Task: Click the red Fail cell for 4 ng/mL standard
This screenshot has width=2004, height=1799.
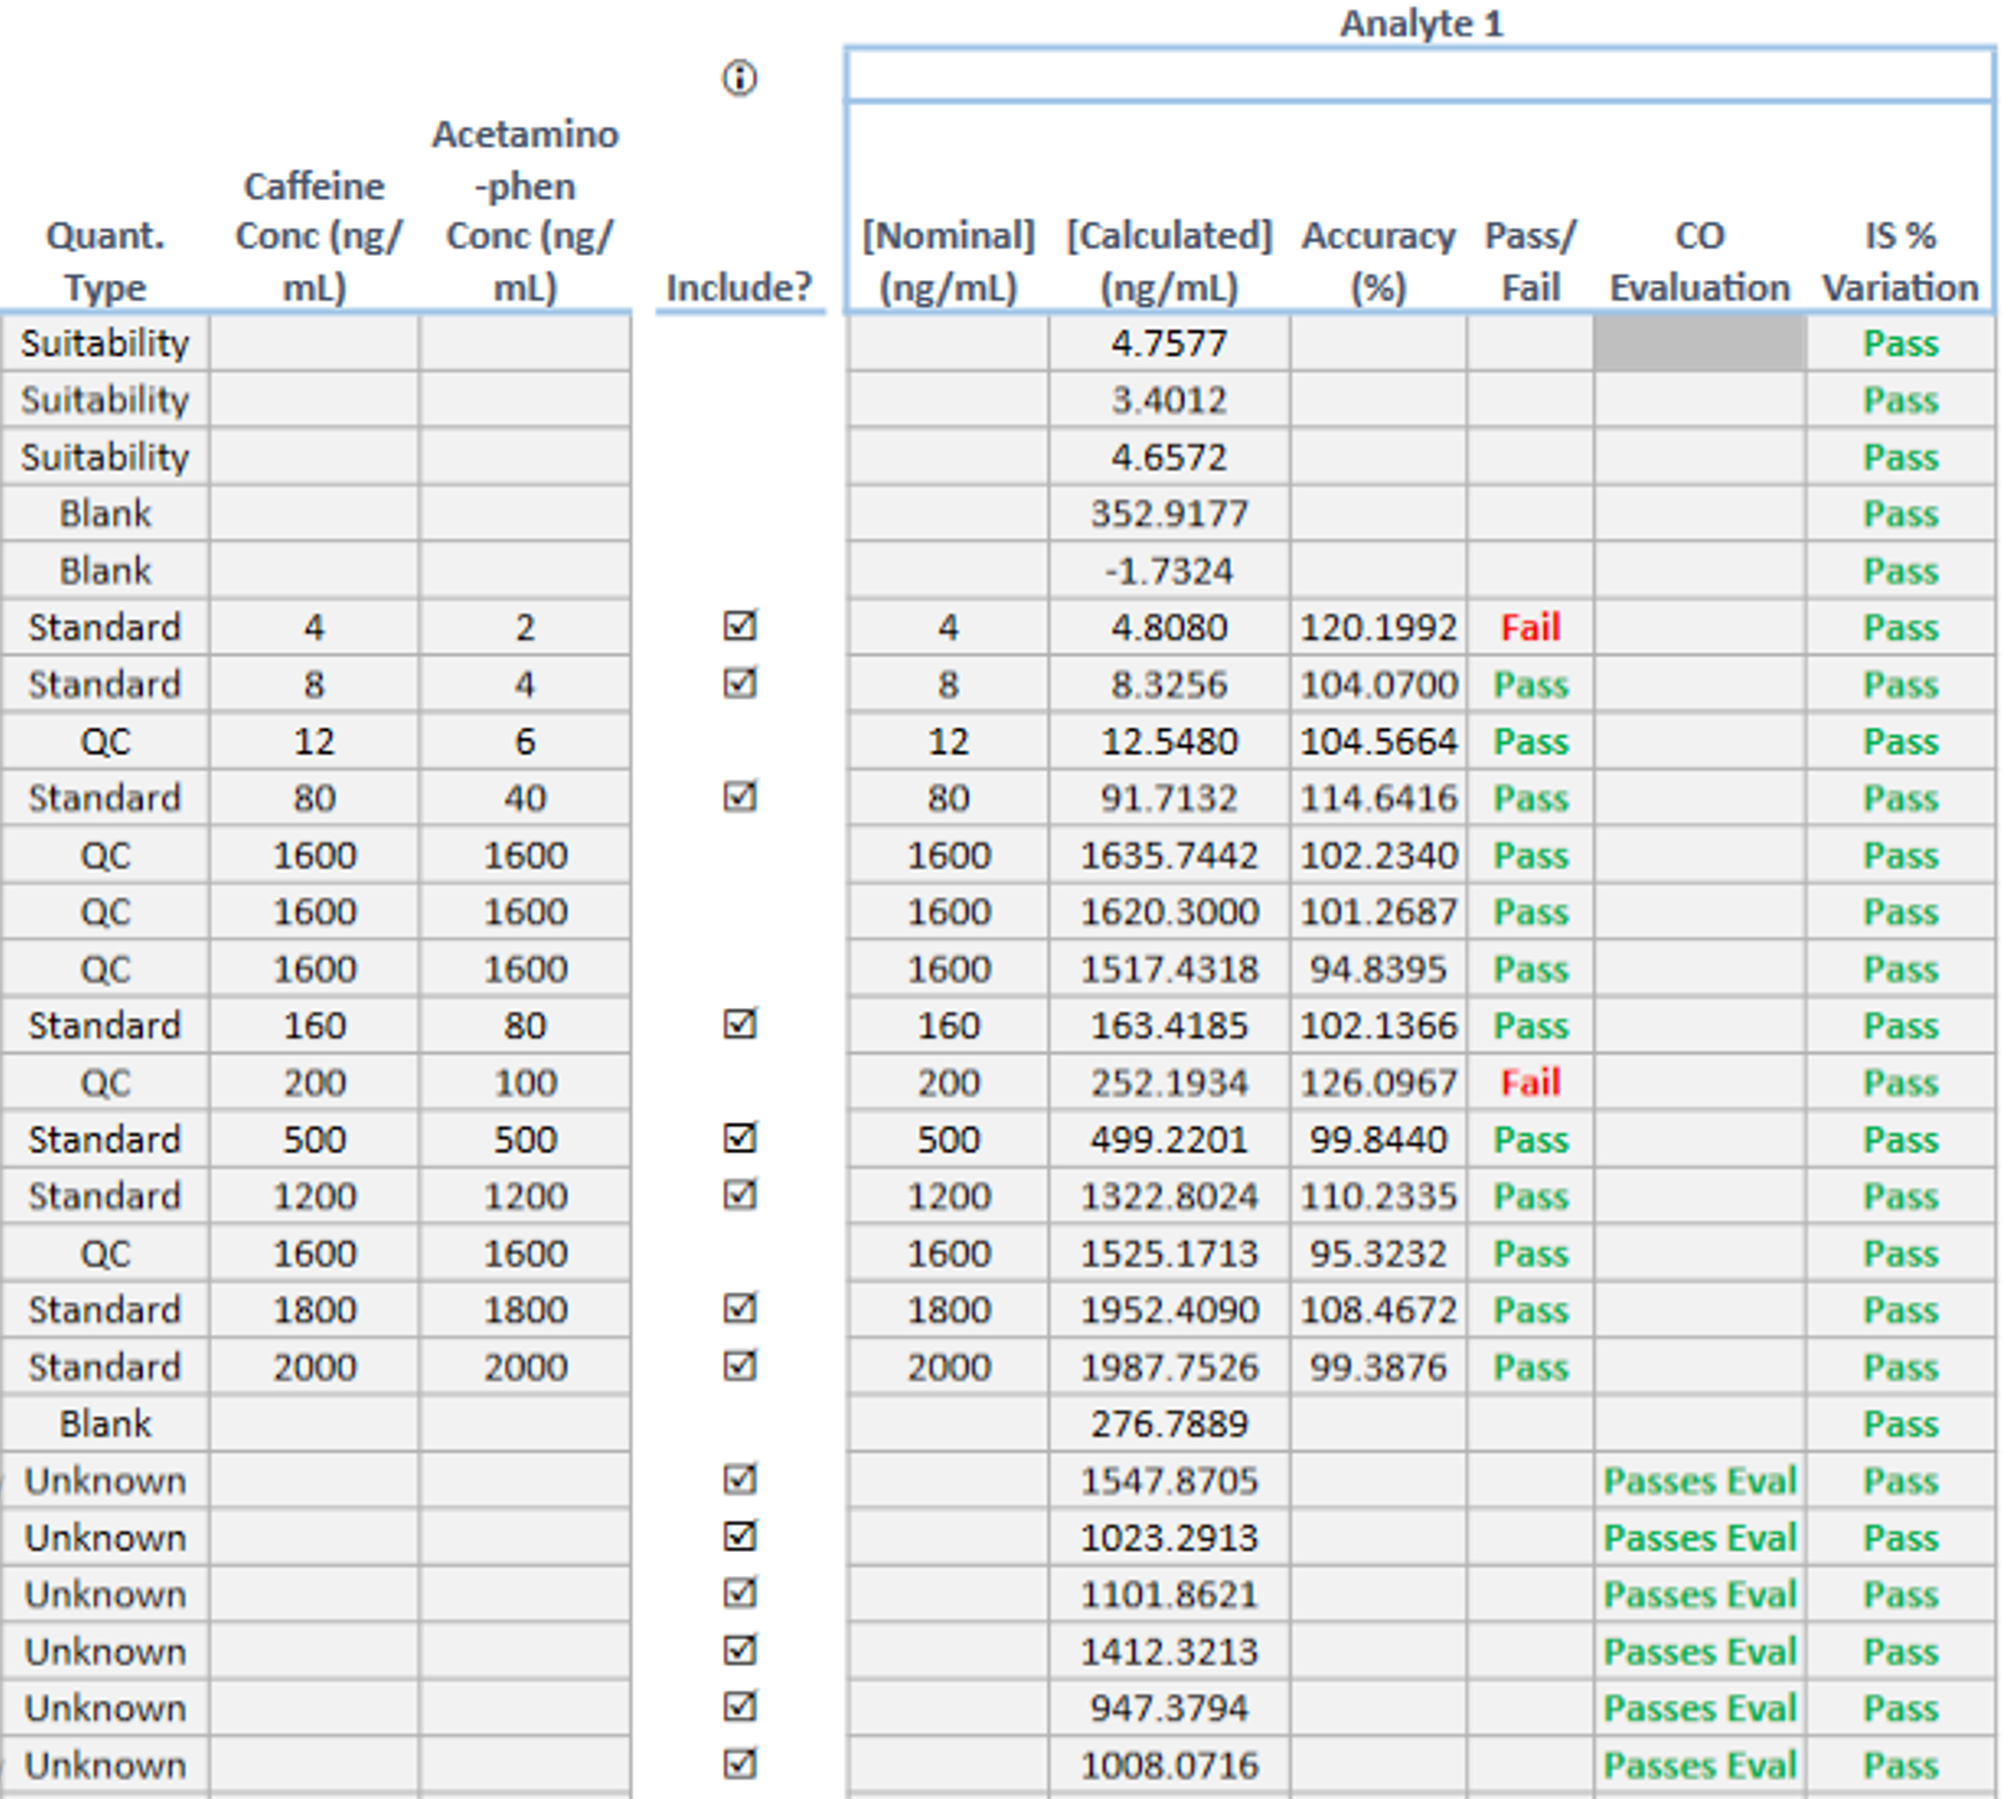Action: click(1529, 627)
